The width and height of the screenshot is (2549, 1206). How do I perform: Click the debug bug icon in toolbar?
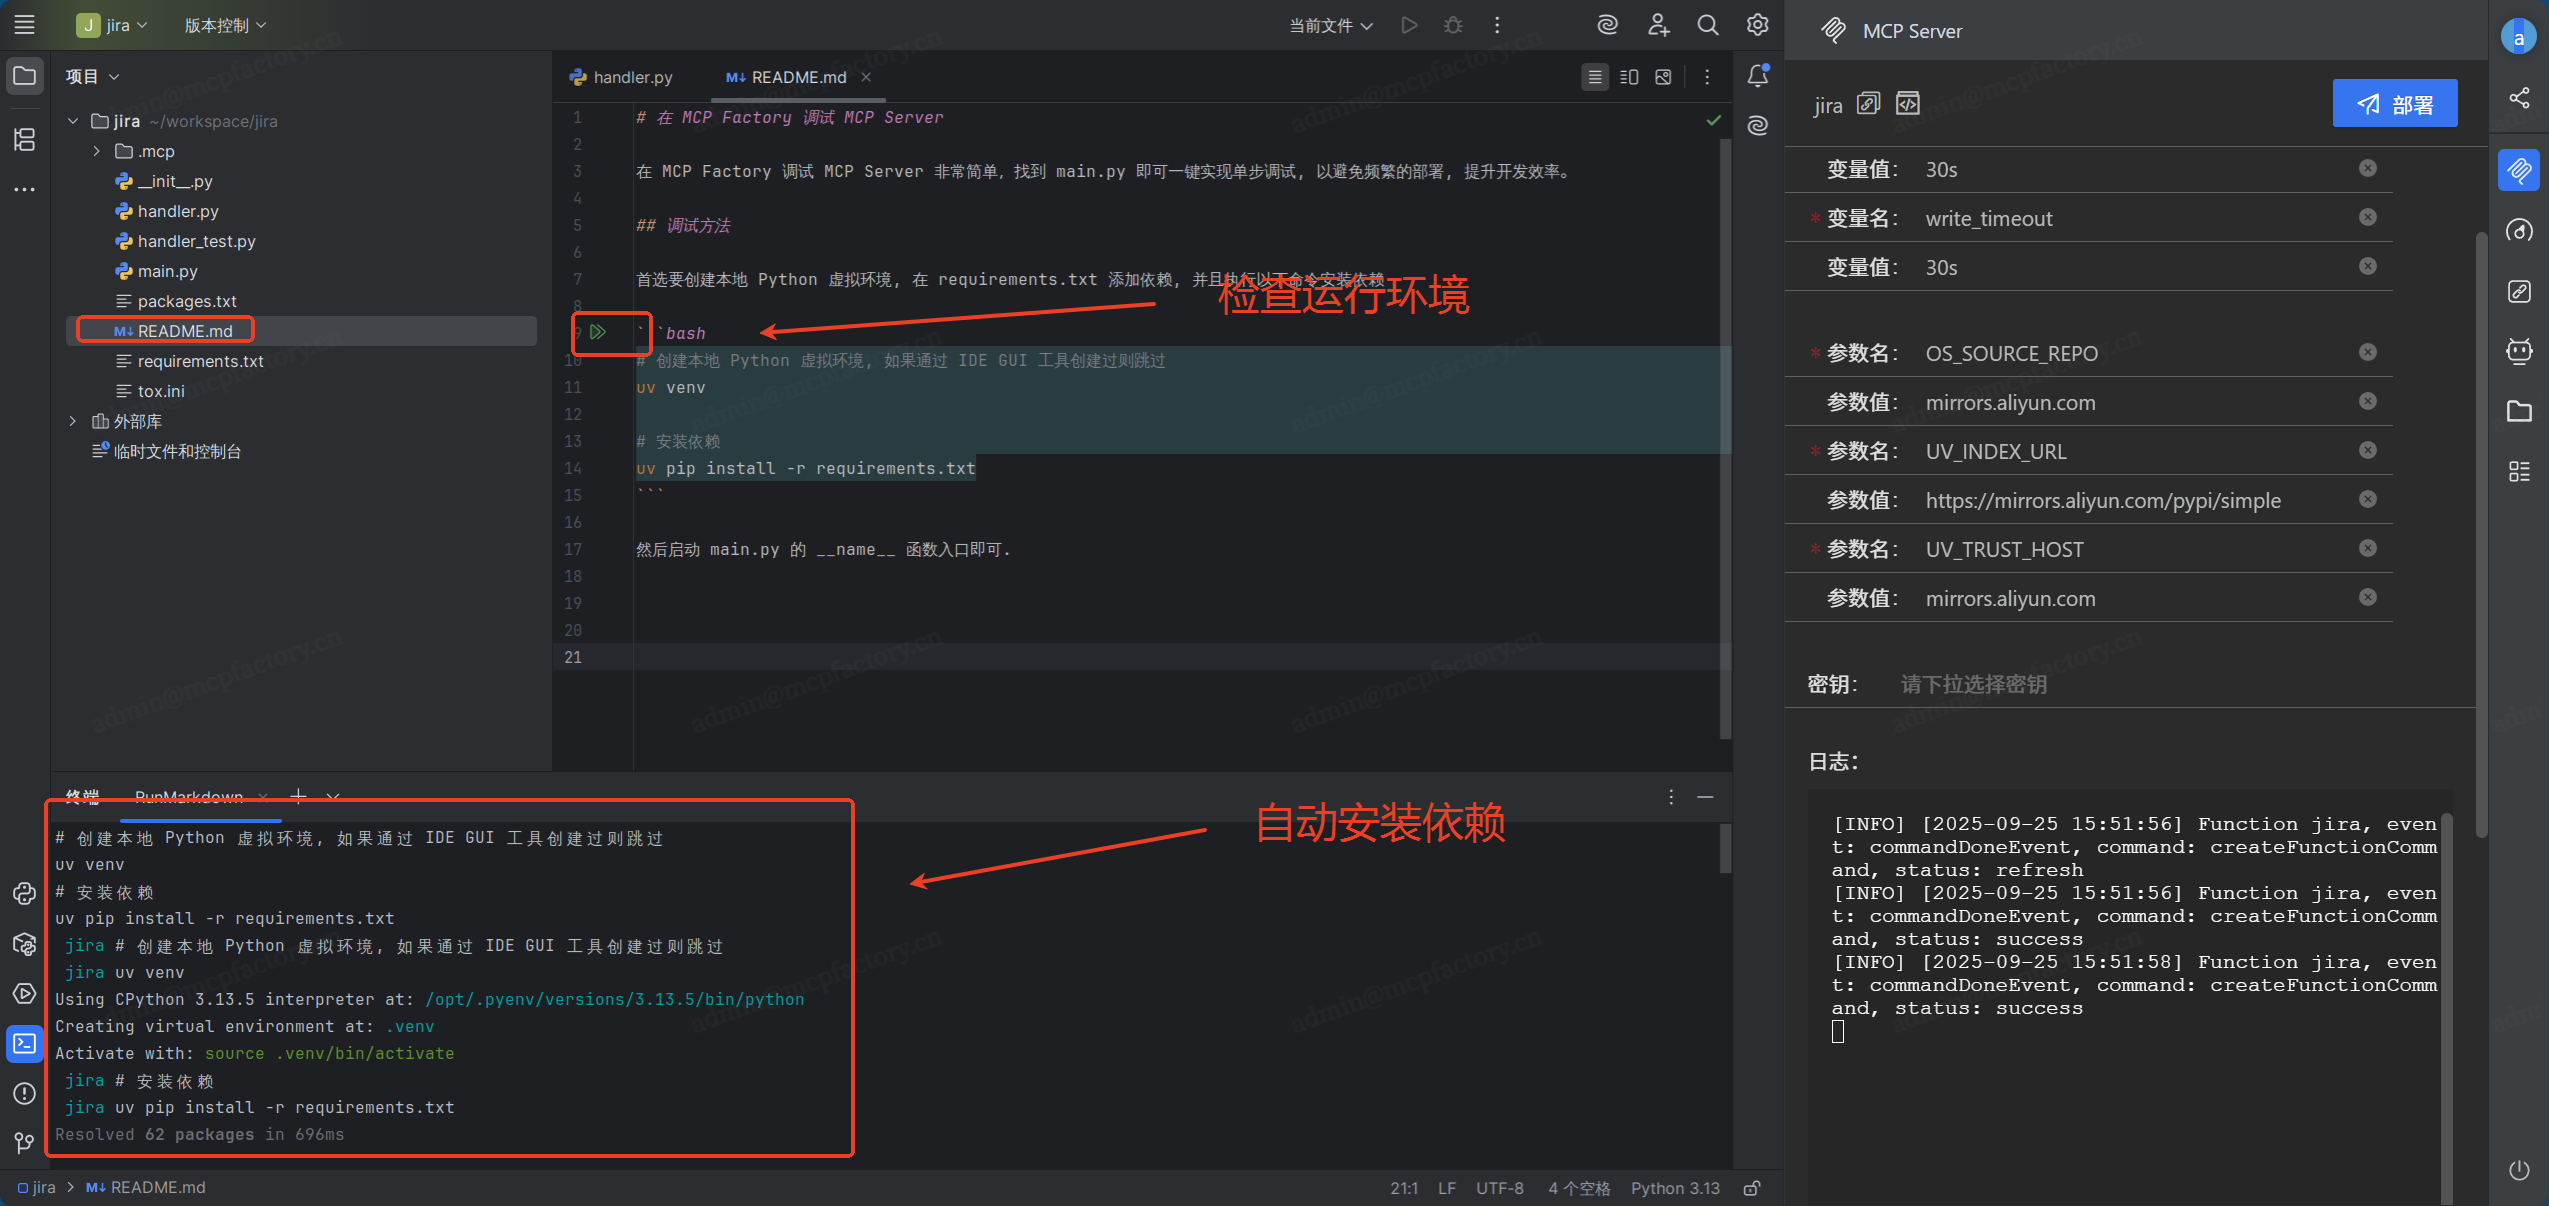coord(1453,25)
